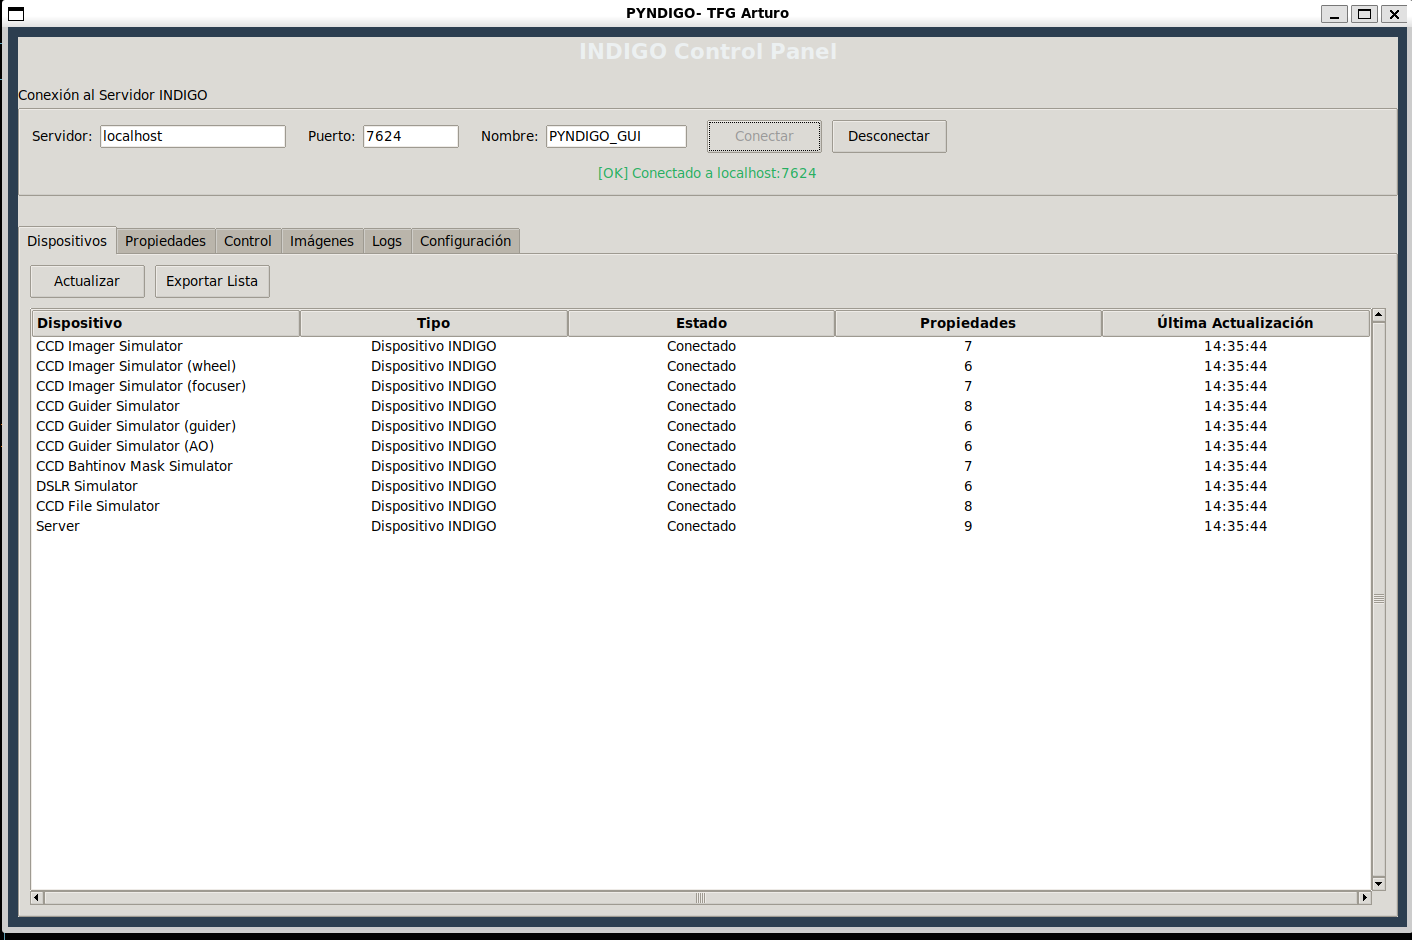Show the Logs tab
This screenshot has height=940, width=1412.
(x=387, y=241)
